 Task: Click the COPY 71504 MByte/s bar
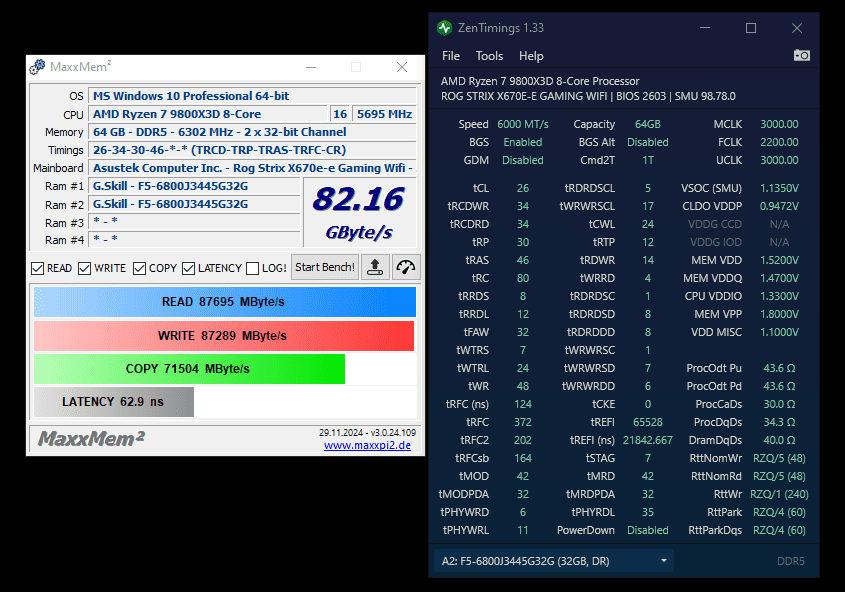(189, 369)
